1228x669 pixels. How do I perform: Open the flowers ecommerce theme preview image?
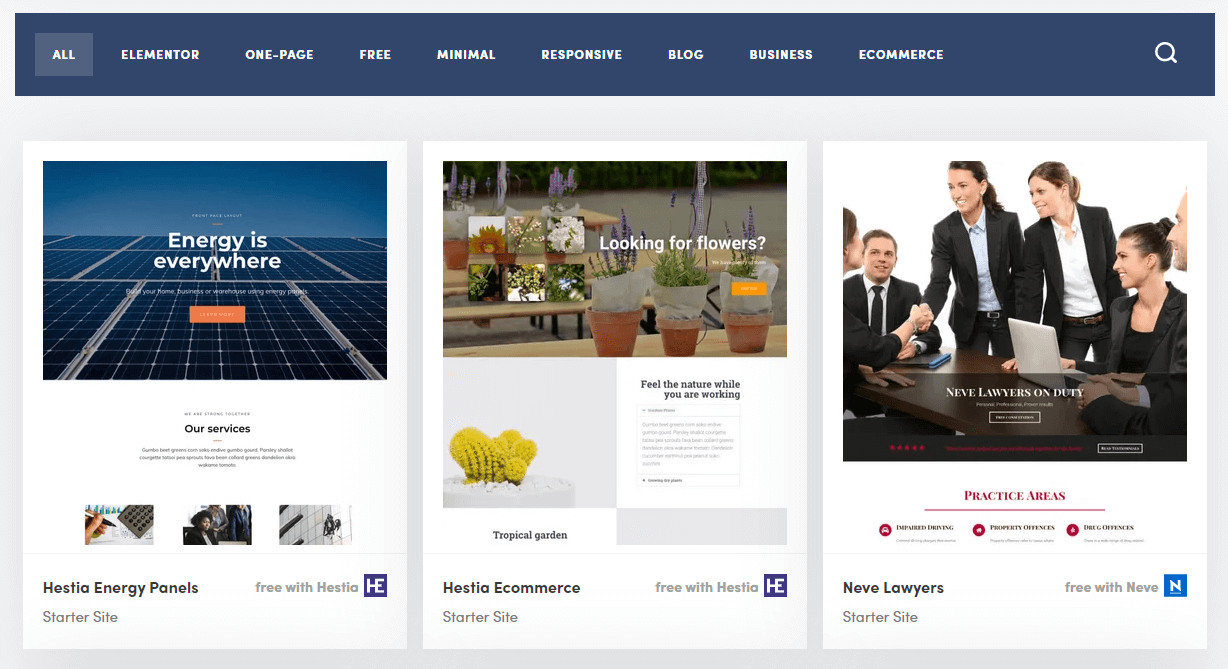pyautogui.click(x=615, y=353)
